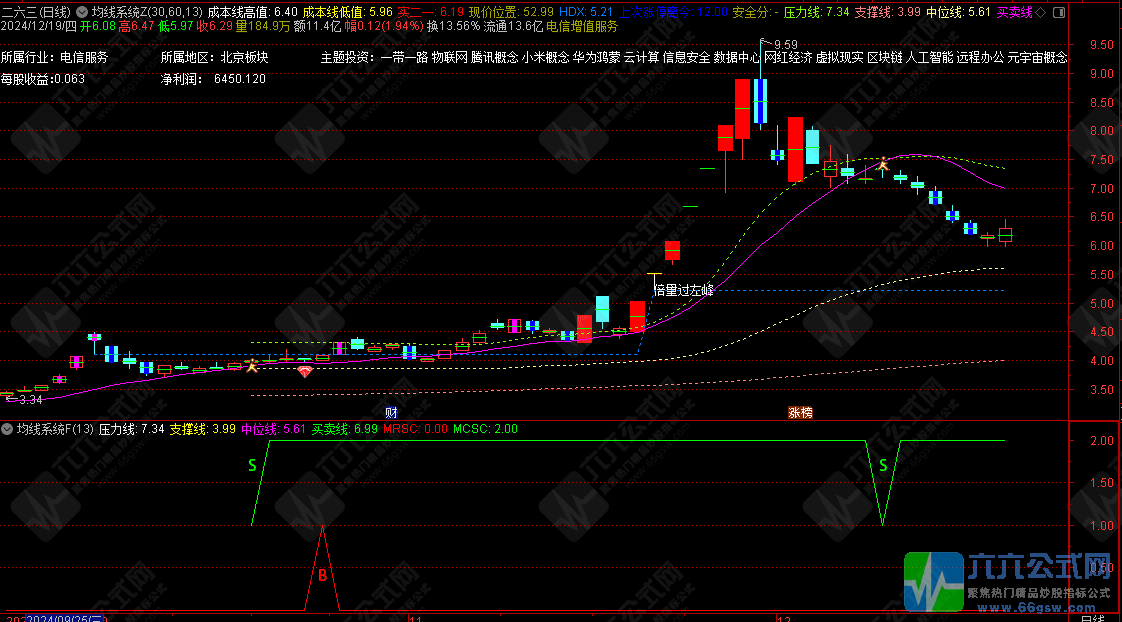Click the 财 finance marker icon
The image size is (1122, 622).
coord(392,412)
